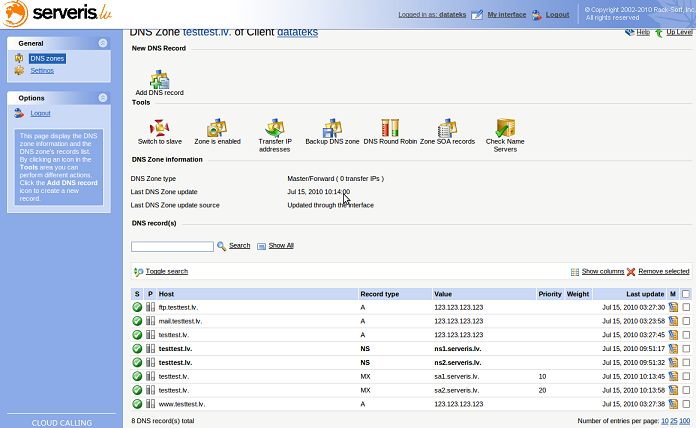
Task: Check the ftp.testtest.lv. row checkbox
Action: click(x=686, y=307)
